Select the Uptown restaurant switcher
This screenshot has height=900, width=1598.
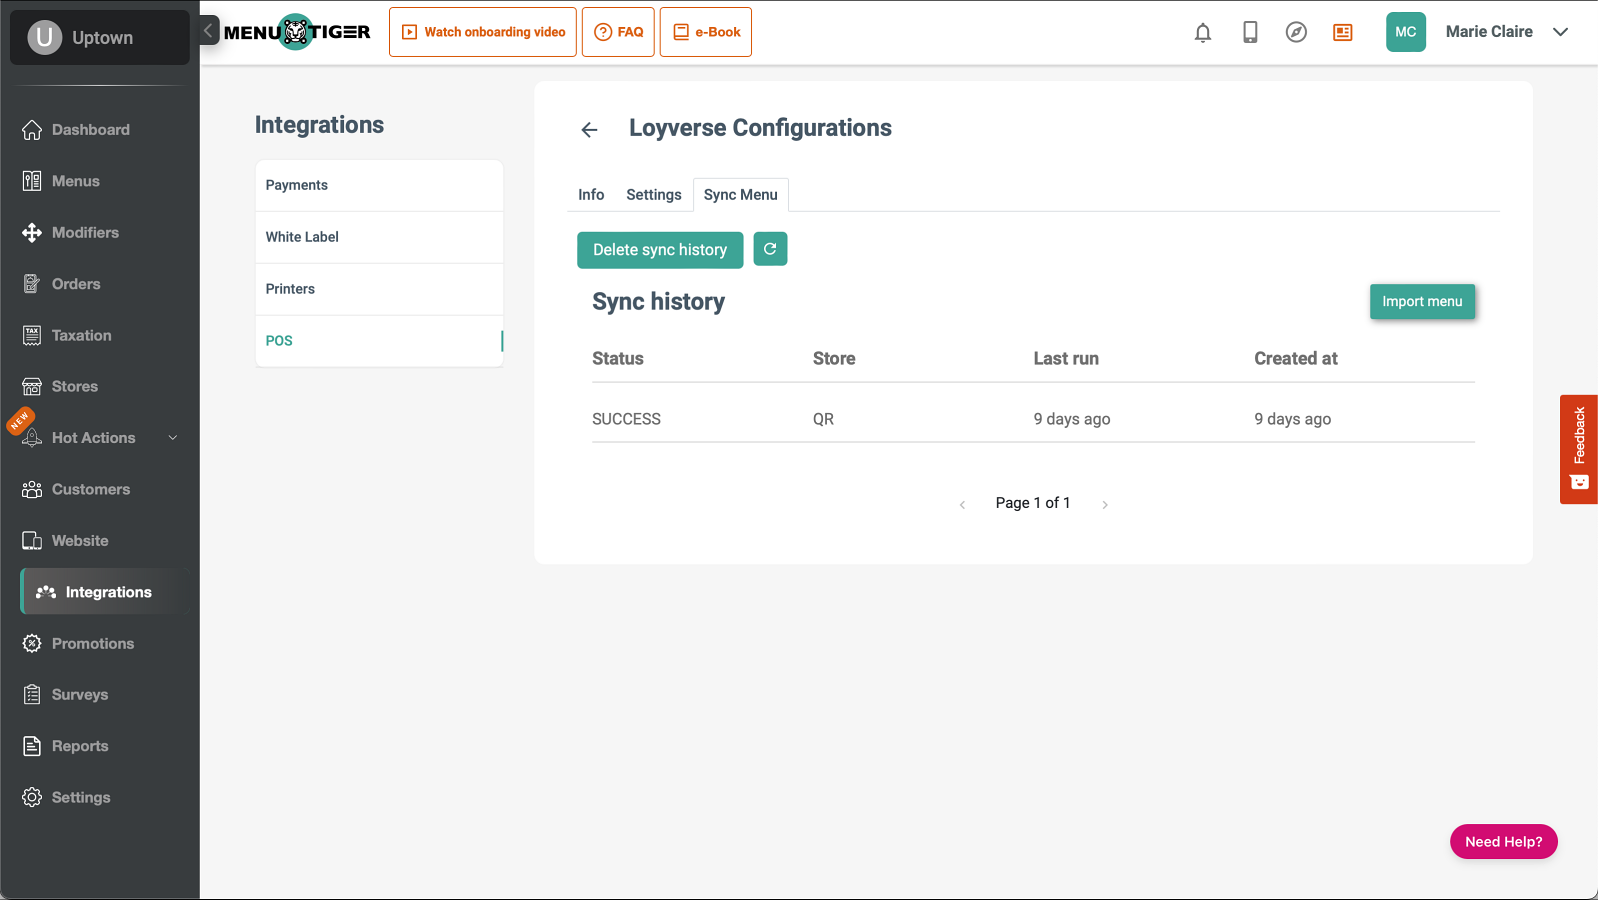click(x=100, y=38)
